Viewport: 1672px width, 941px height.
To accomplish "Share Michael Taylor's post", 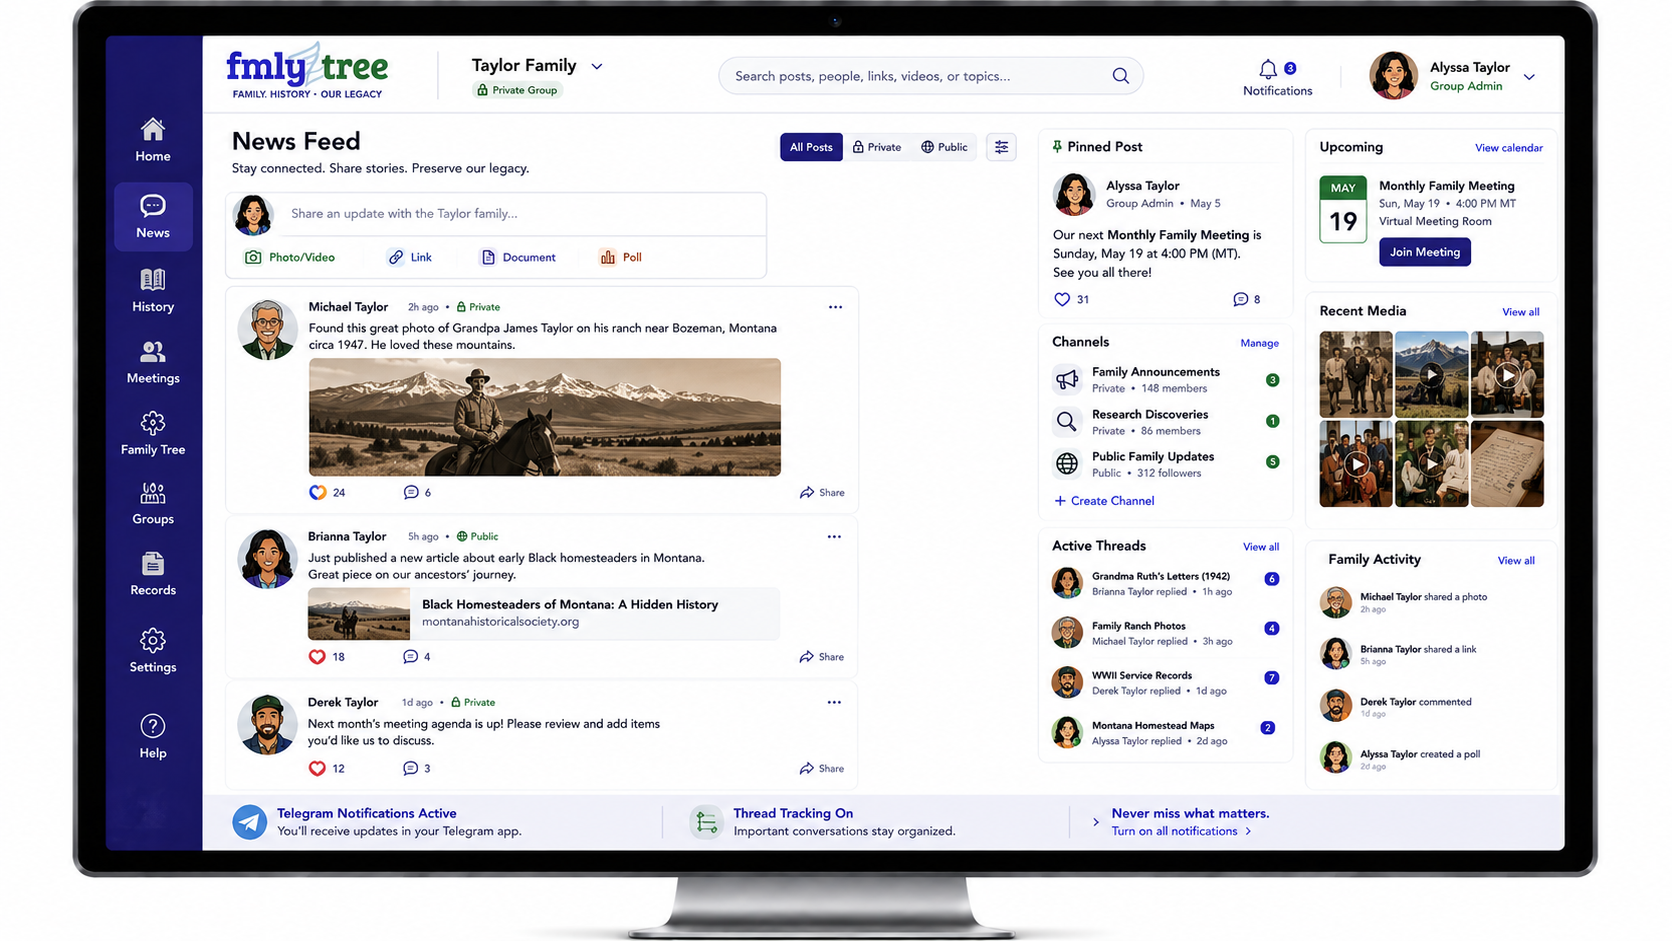I will point(822,492).
